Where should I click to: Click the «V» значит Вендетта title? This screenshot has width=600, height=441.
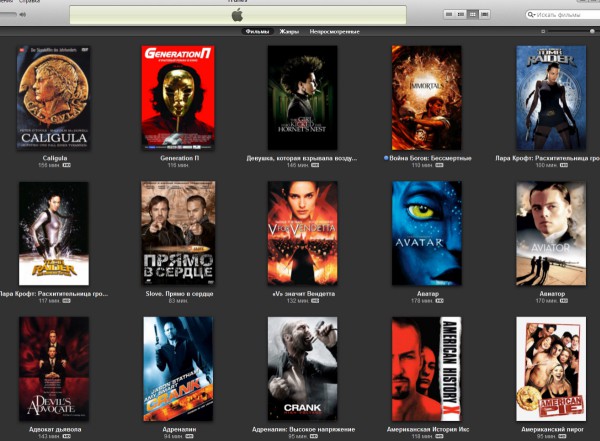tap(303, 294)
